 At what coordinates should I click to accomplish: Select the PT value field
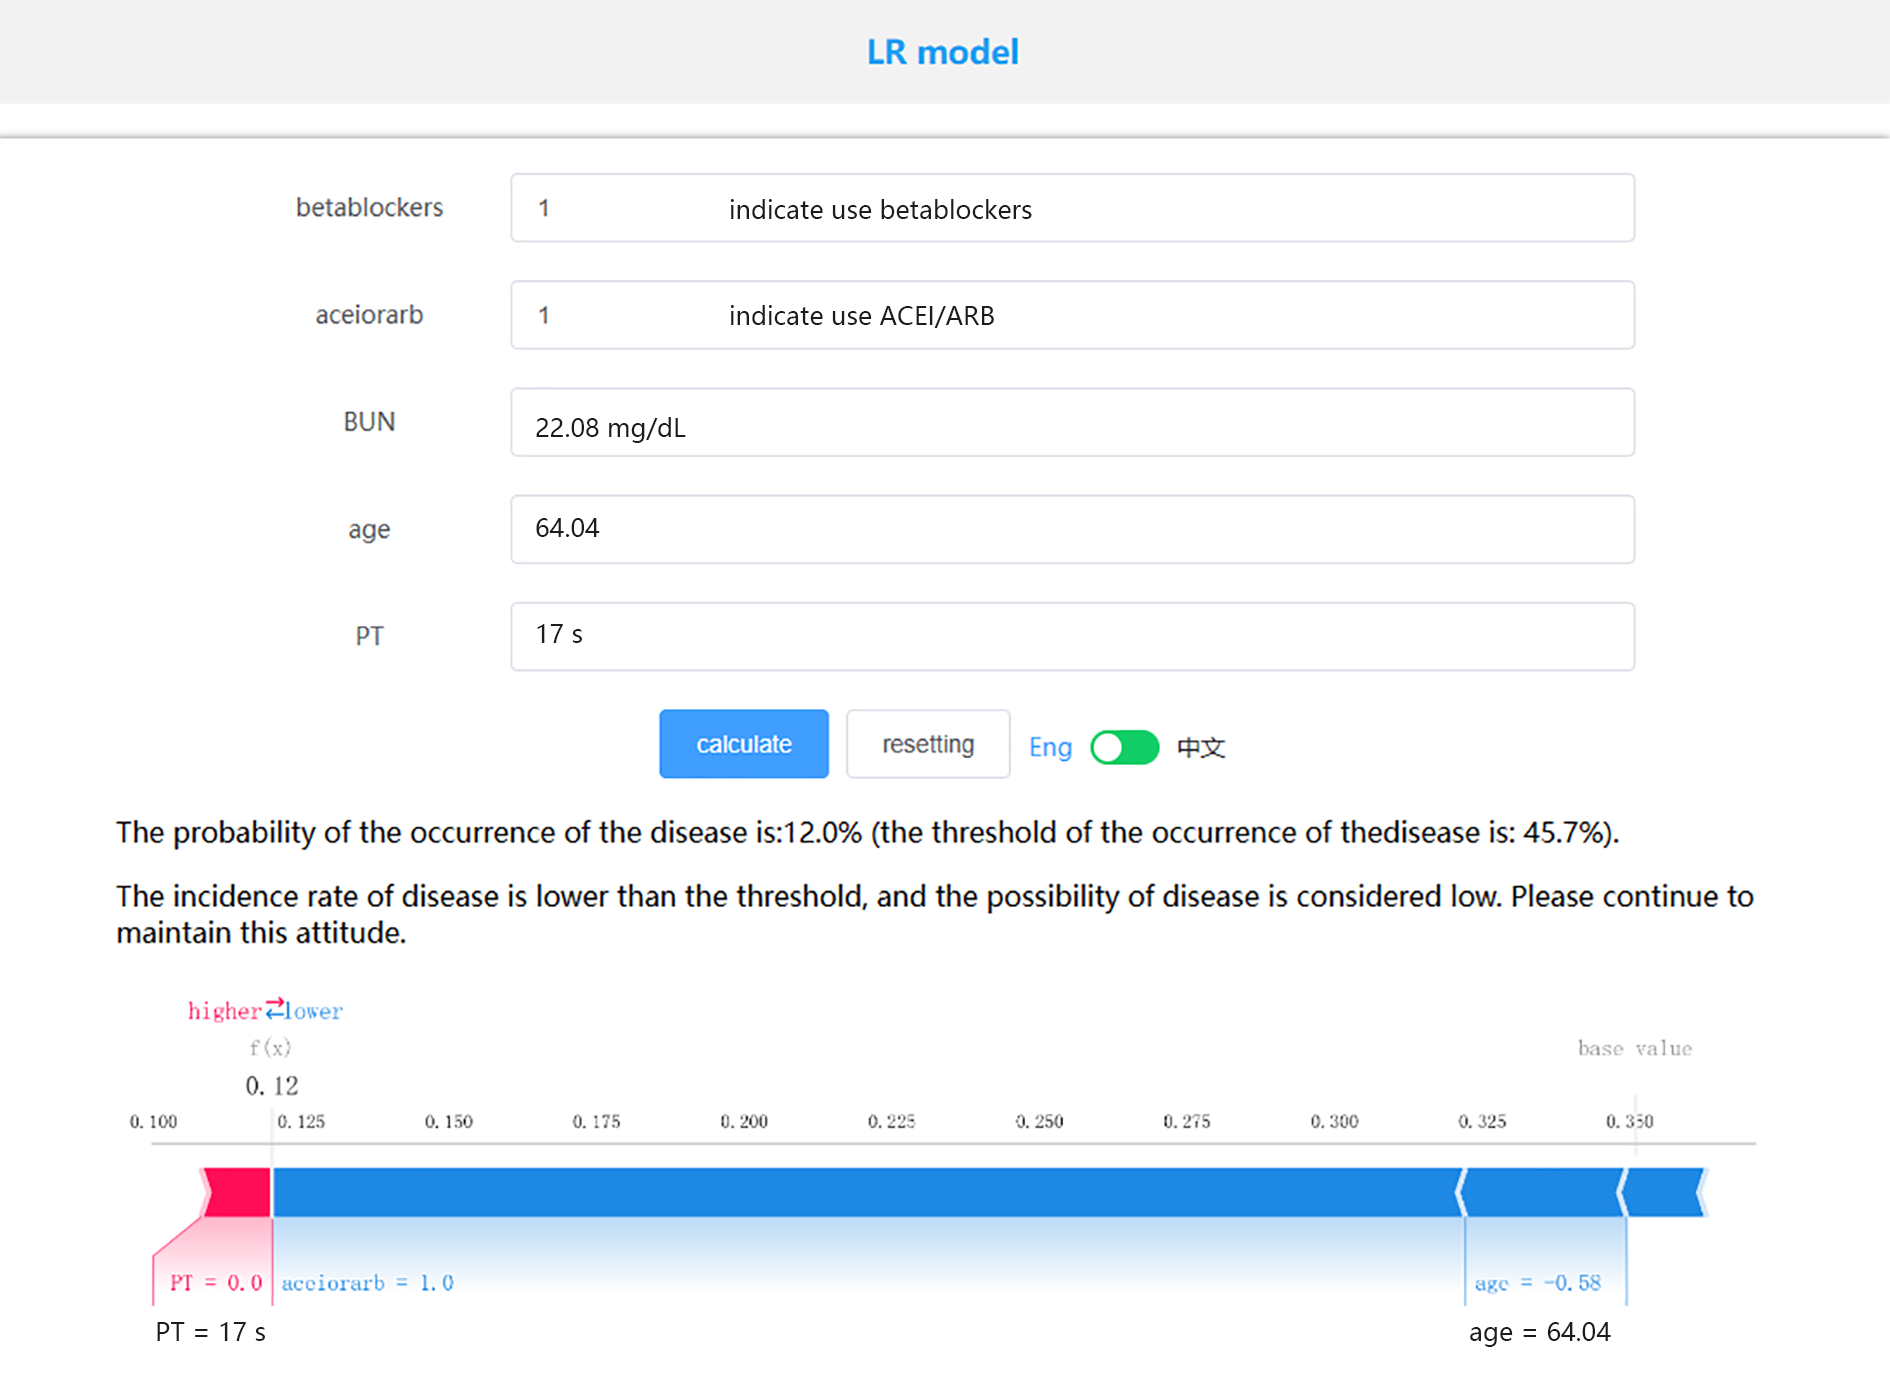pyautogui.click(x=1071, y=636)
